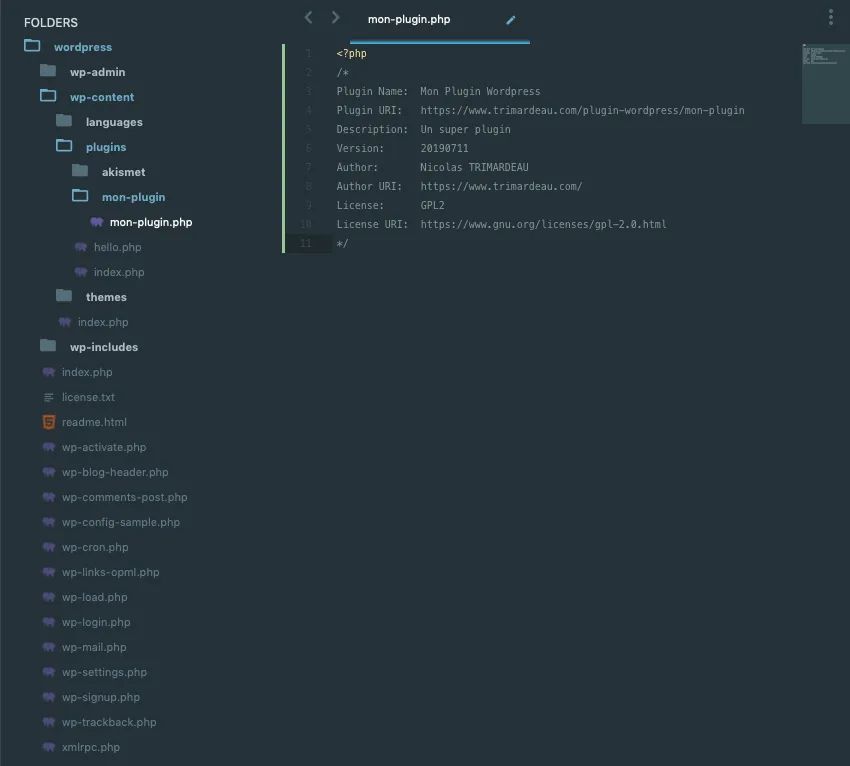The width and height of the screenshot is (850, 766).
Task: Select mon-plugin.php in the folder tree
Action: tap(151, 222)
